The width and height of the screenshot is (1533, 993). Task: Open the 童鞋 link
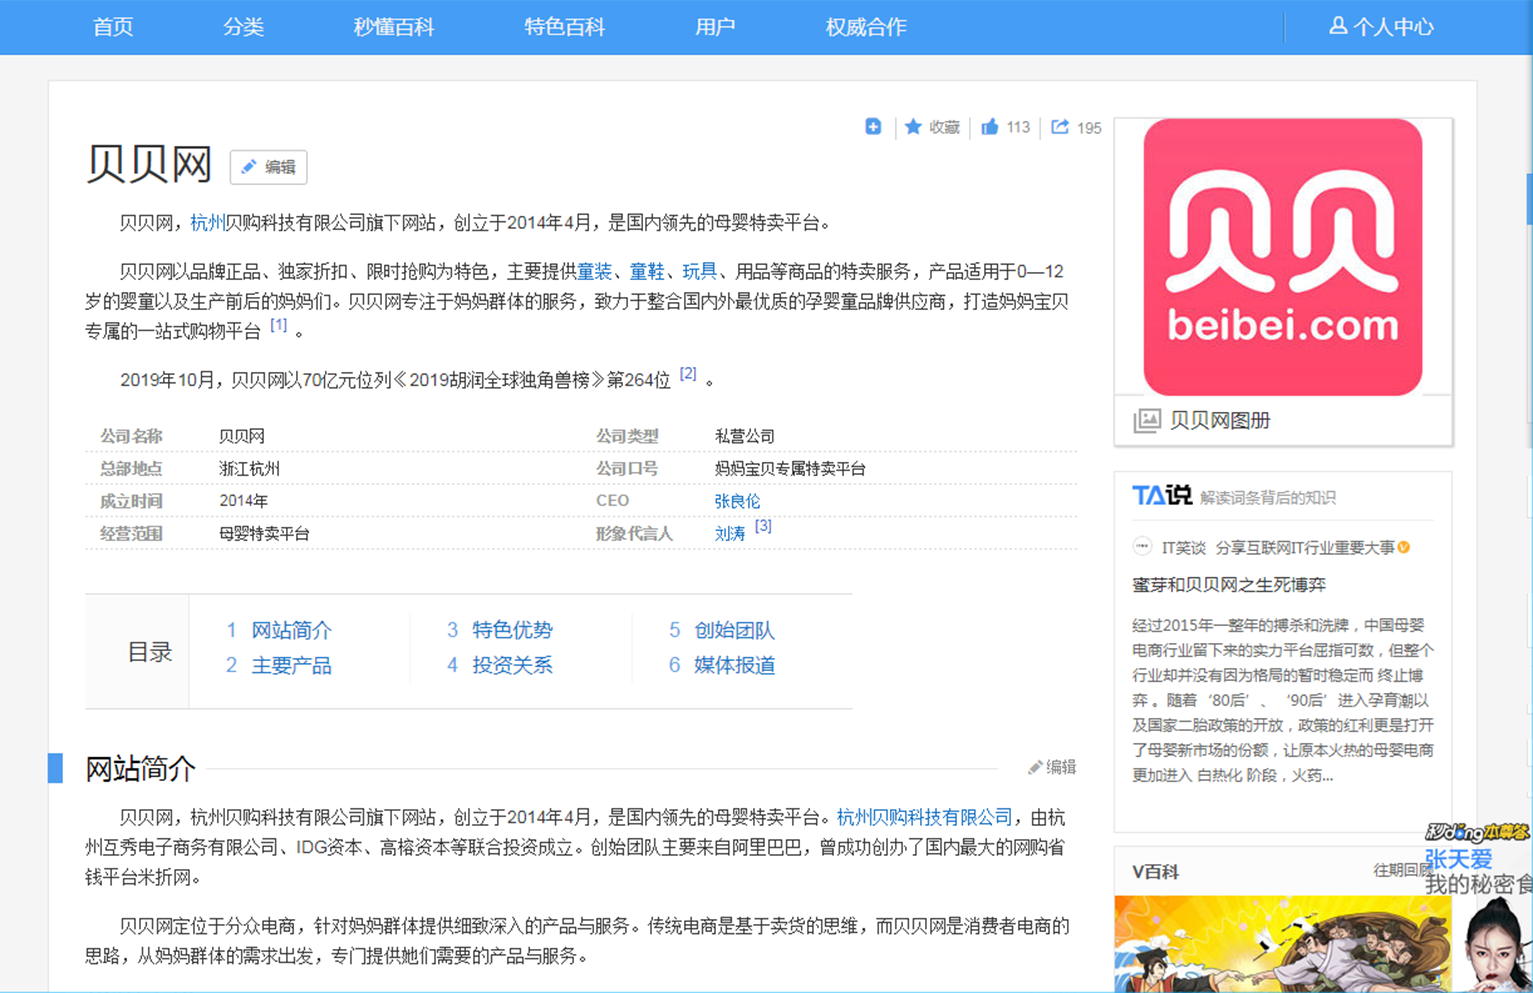coord(647,272)
